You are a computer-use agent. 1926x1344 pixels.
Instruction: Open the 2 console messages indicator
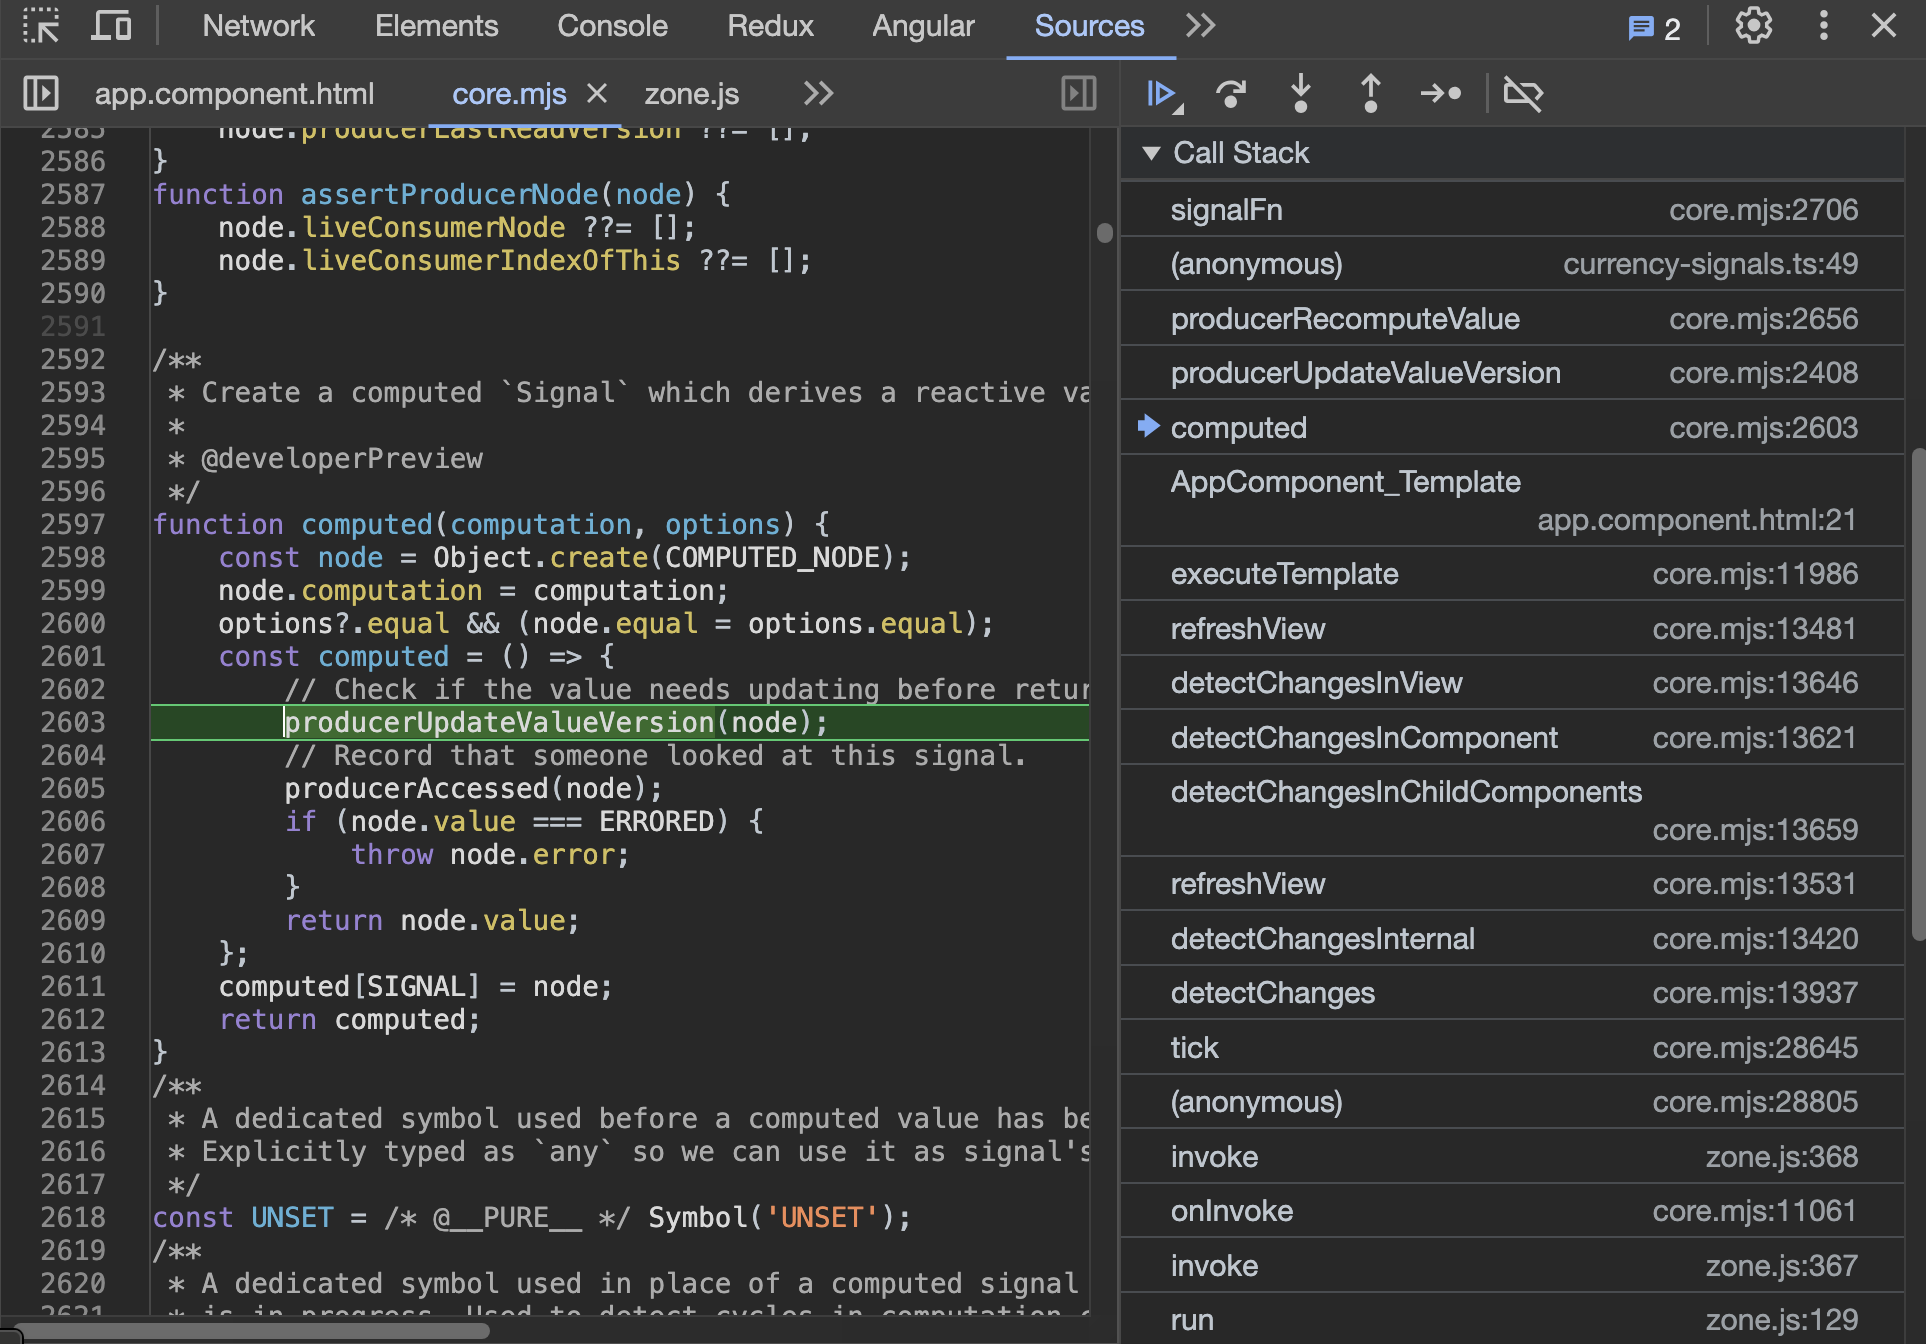[1655, 28]
